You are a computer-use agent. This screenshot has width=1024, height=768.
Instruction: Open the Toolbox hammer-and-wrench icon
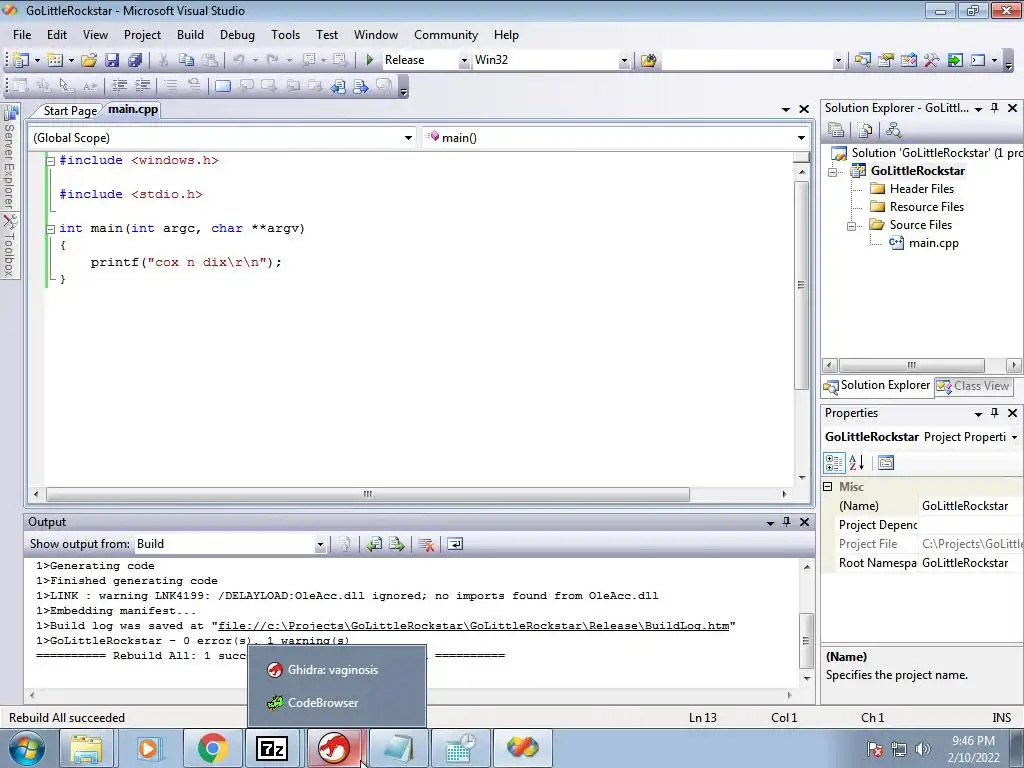click(x=931, y=60)
